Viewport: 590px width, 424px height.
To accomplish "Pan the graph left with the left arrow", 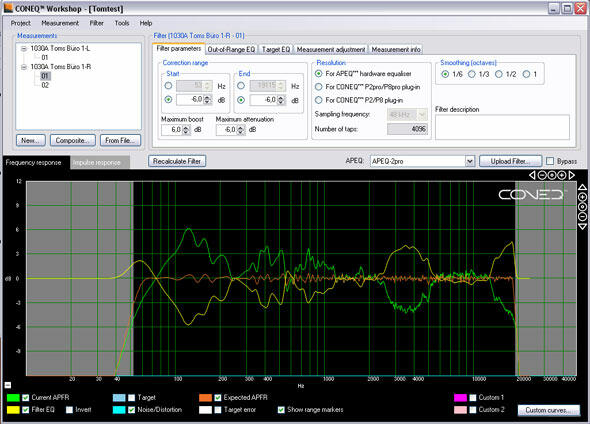I will pyautogui.click(x=532, y=175).
